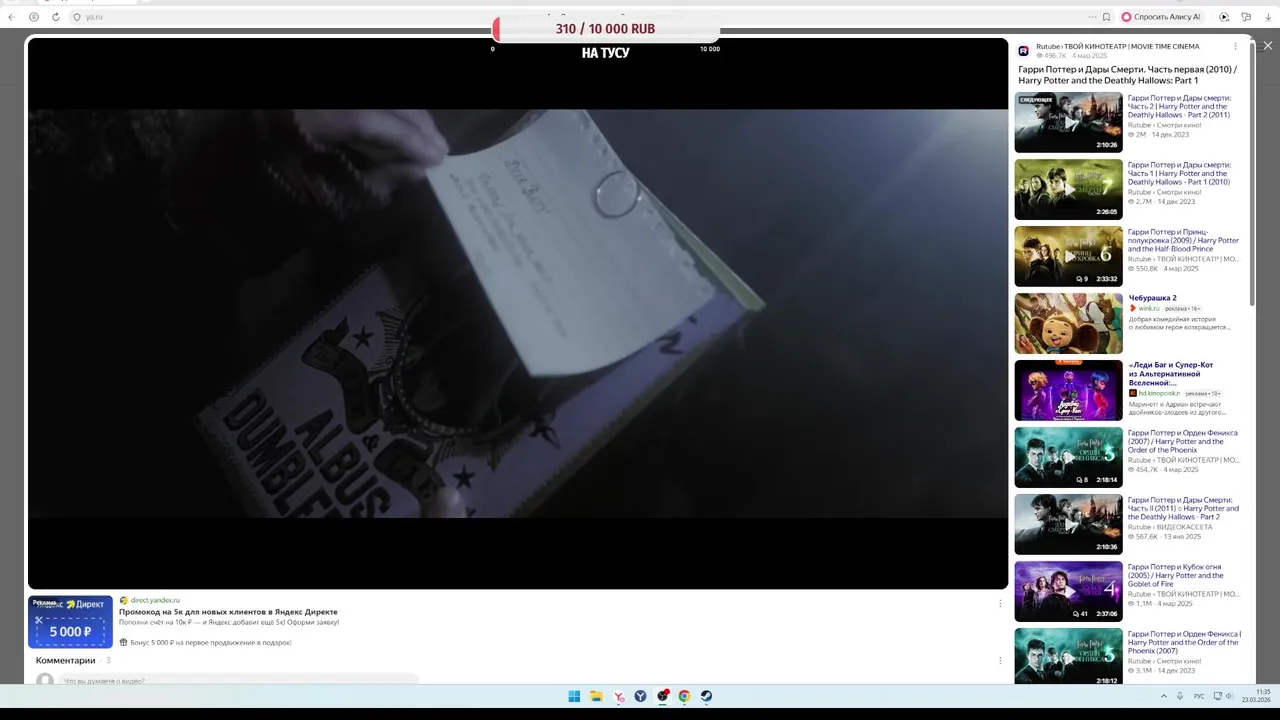Open the direct.yandex.ru link
This screenshot has width=1280, height=720.
(x=155, y=600)
